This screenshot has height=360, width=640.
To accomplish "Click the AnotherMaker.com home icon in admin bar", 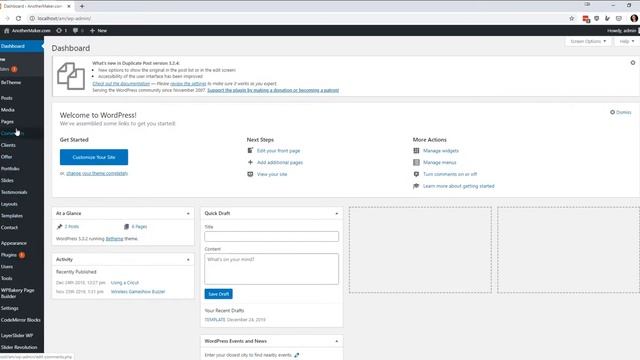I will coord(6,31).
